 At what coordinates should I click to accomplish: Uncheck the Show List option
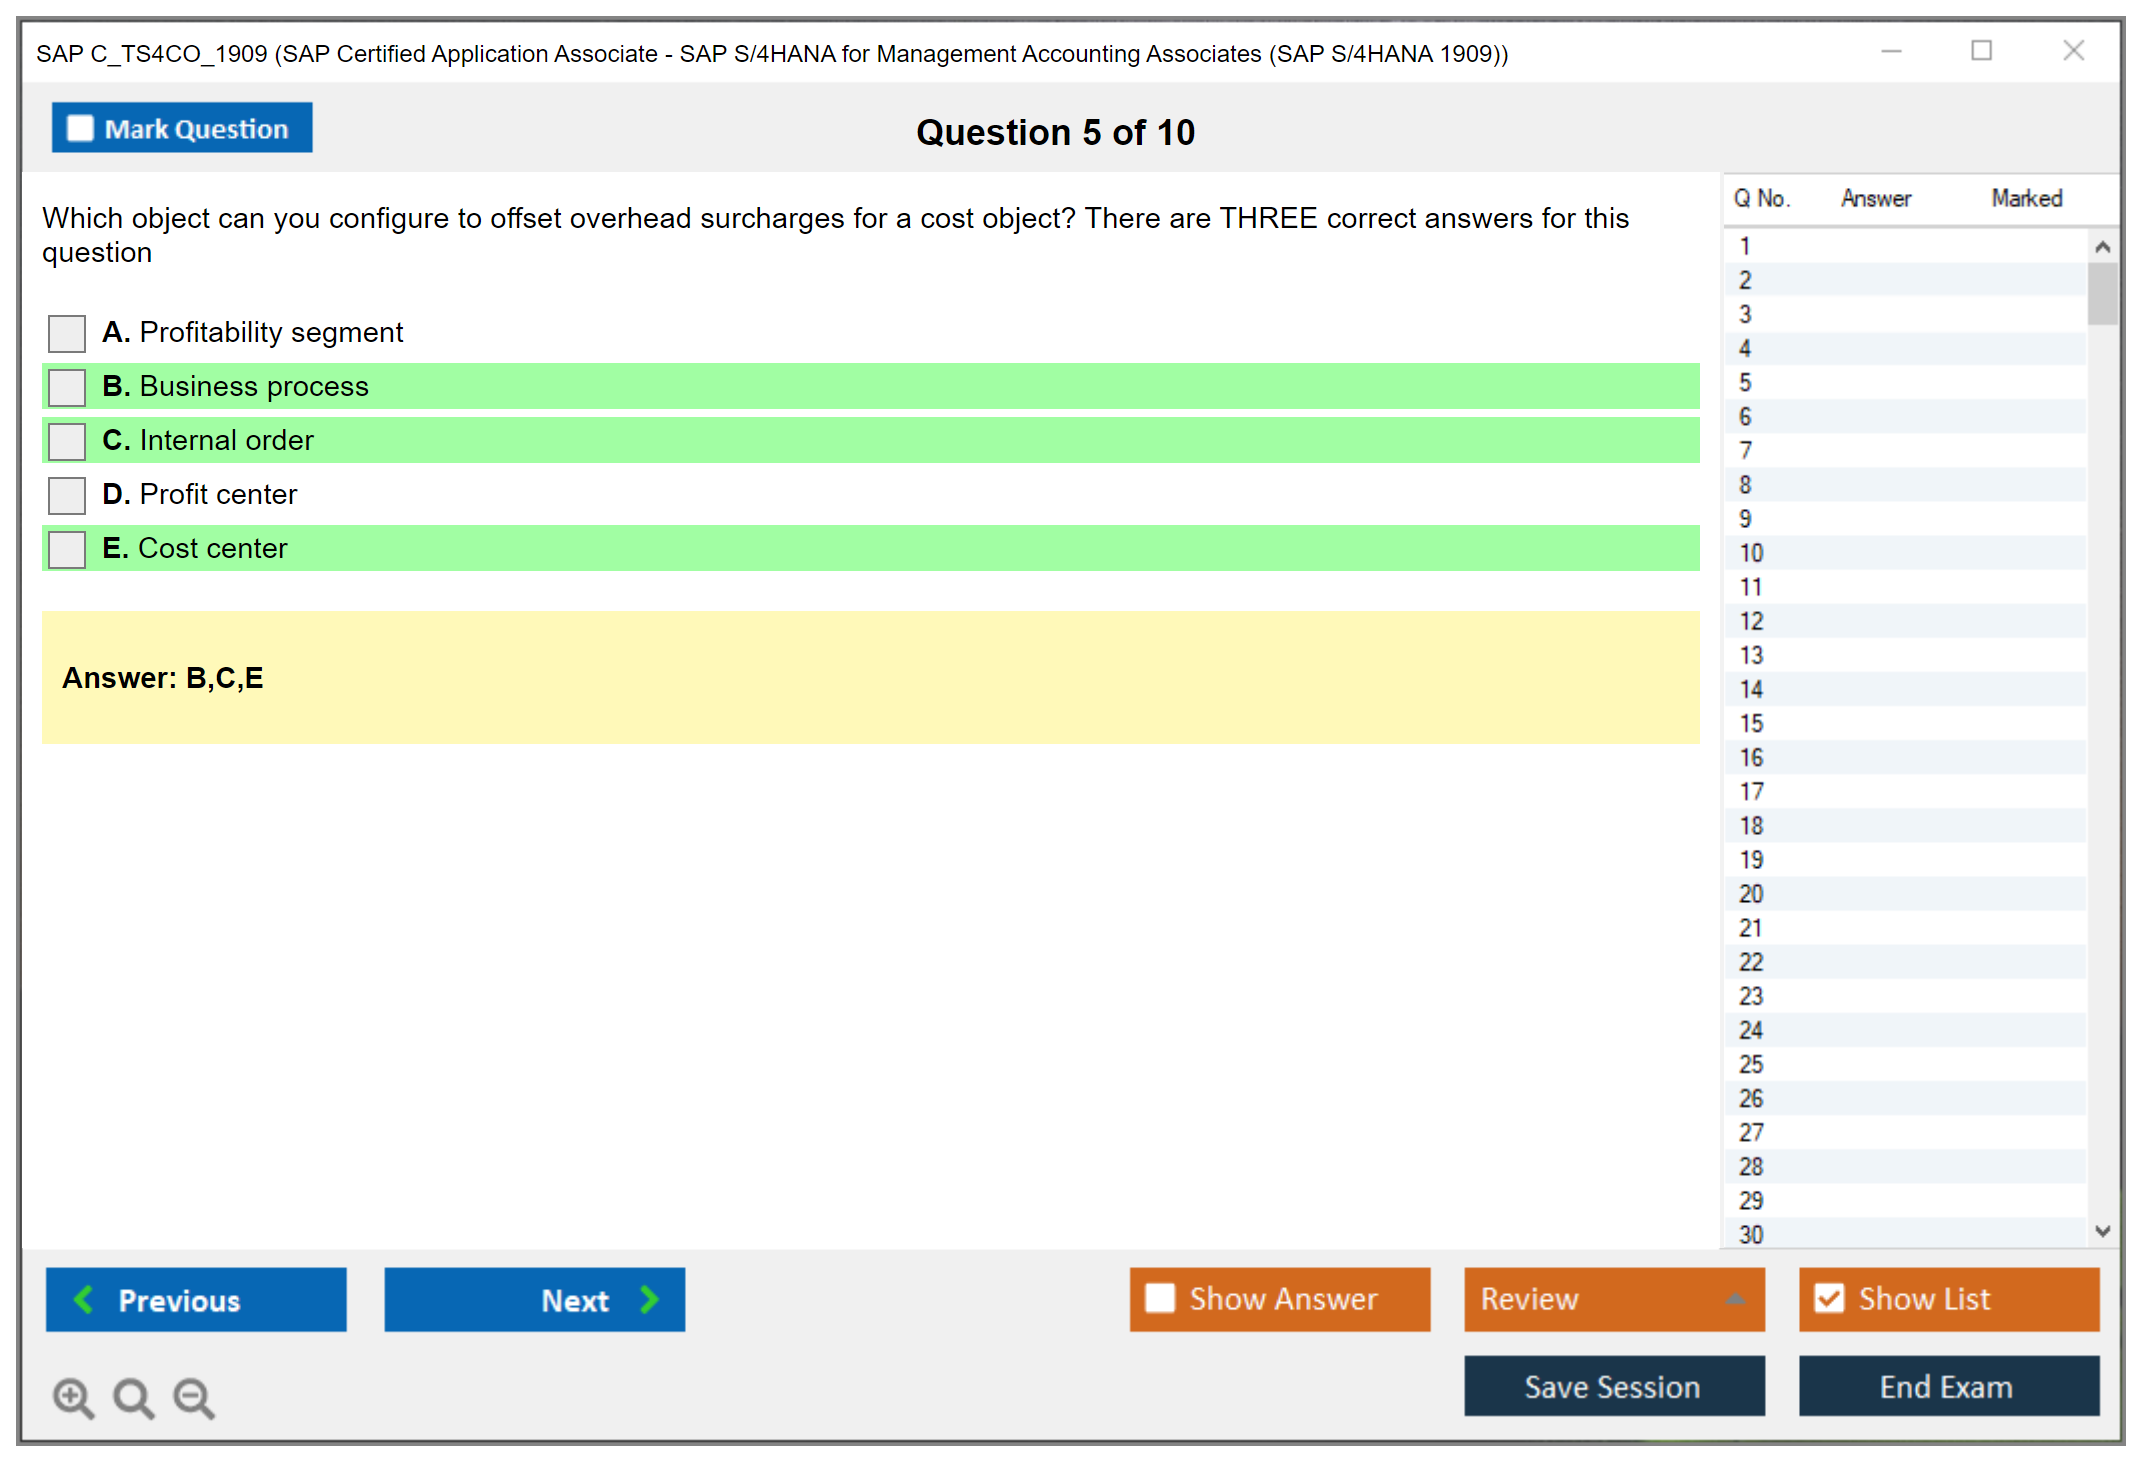pyautogui.click(x=1829, y=1298)
